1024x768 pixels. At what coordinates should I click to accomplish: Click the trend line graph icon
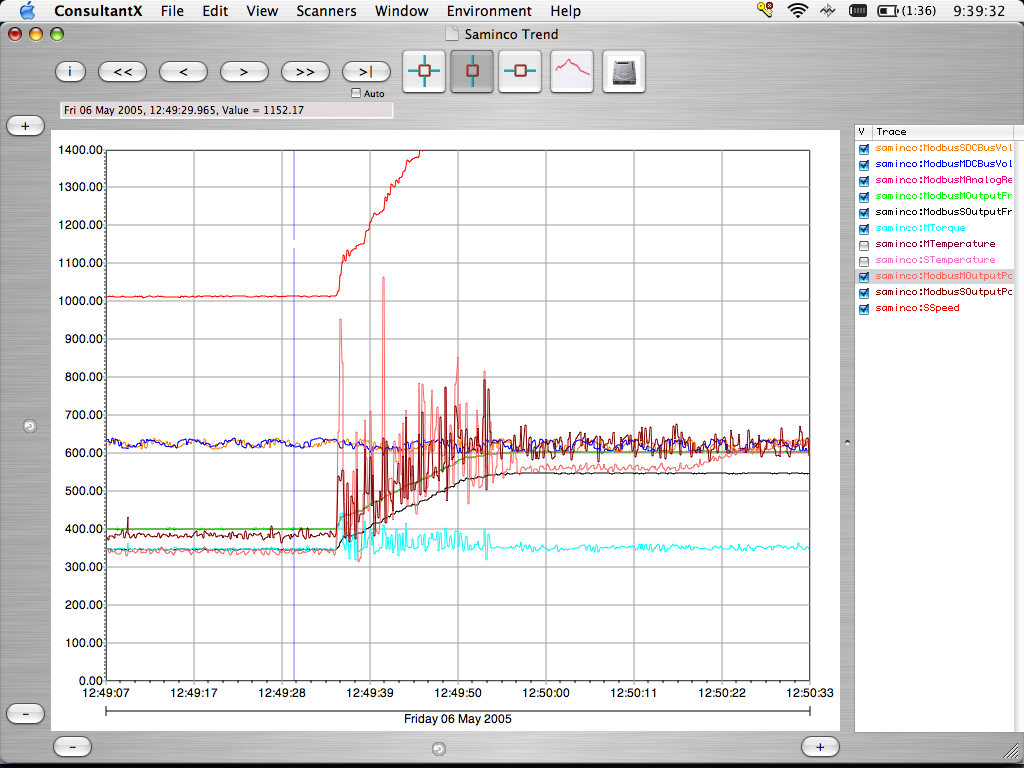tap(572, 71)
